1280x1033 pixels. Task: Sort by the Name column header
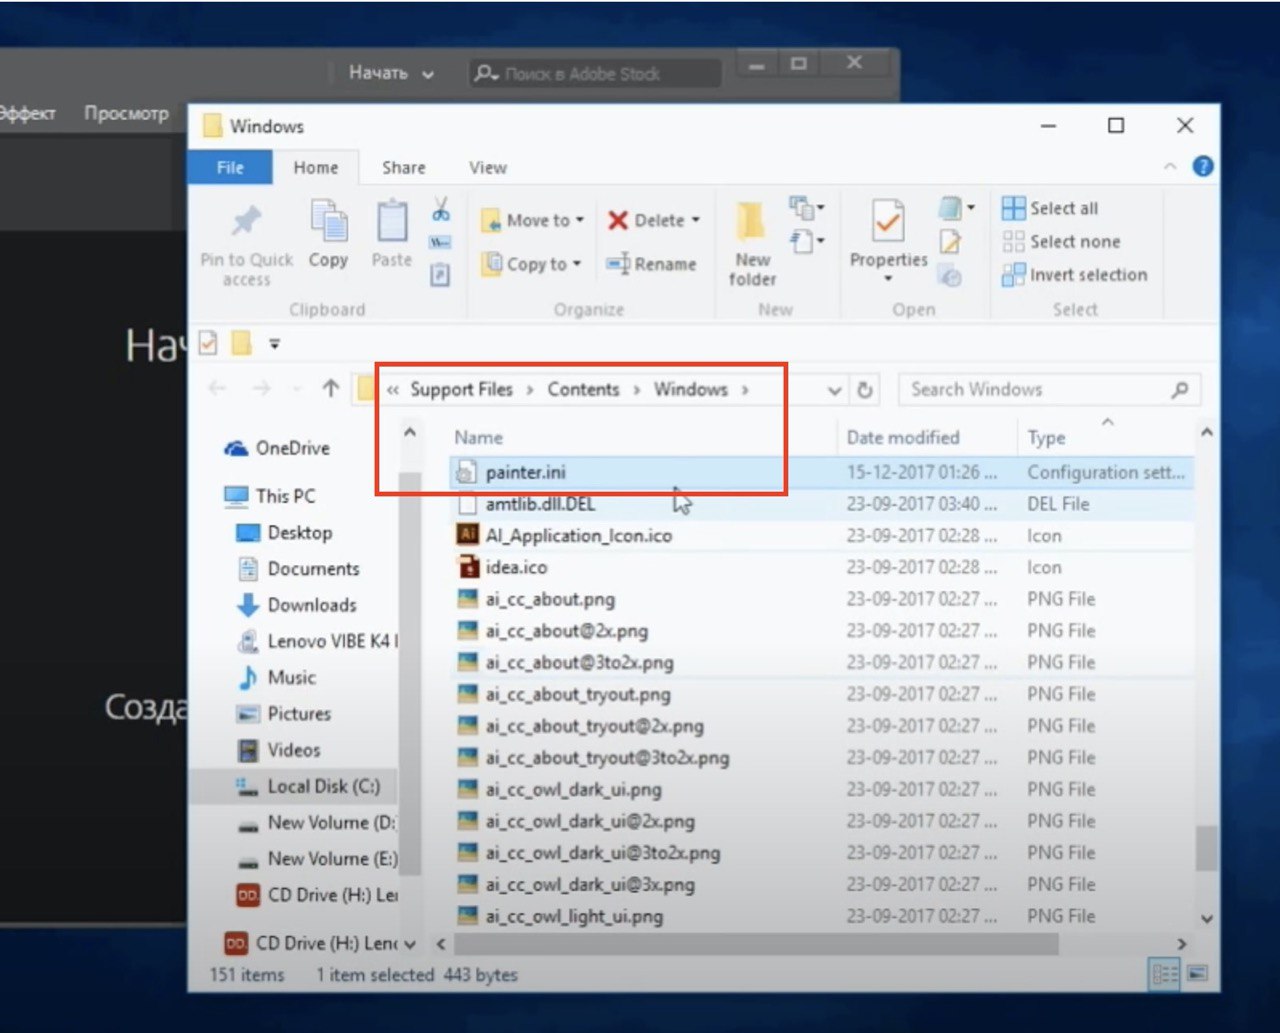478,437
